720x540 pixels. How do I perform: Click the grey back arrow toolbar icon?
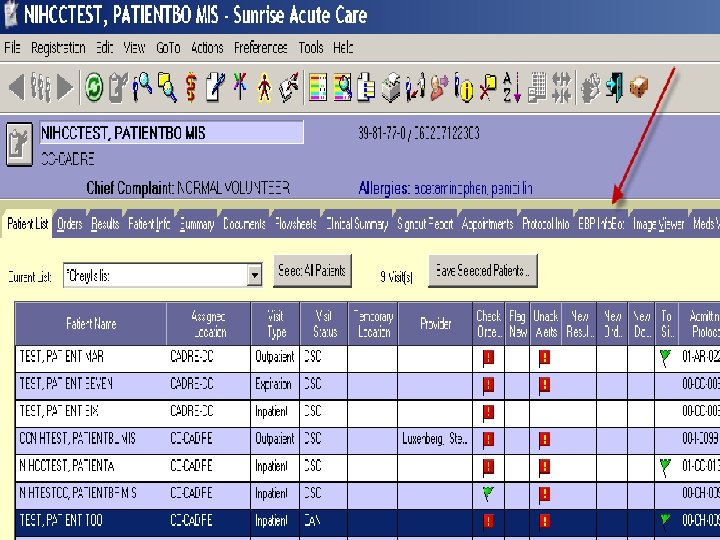click(x=17, y=87)
